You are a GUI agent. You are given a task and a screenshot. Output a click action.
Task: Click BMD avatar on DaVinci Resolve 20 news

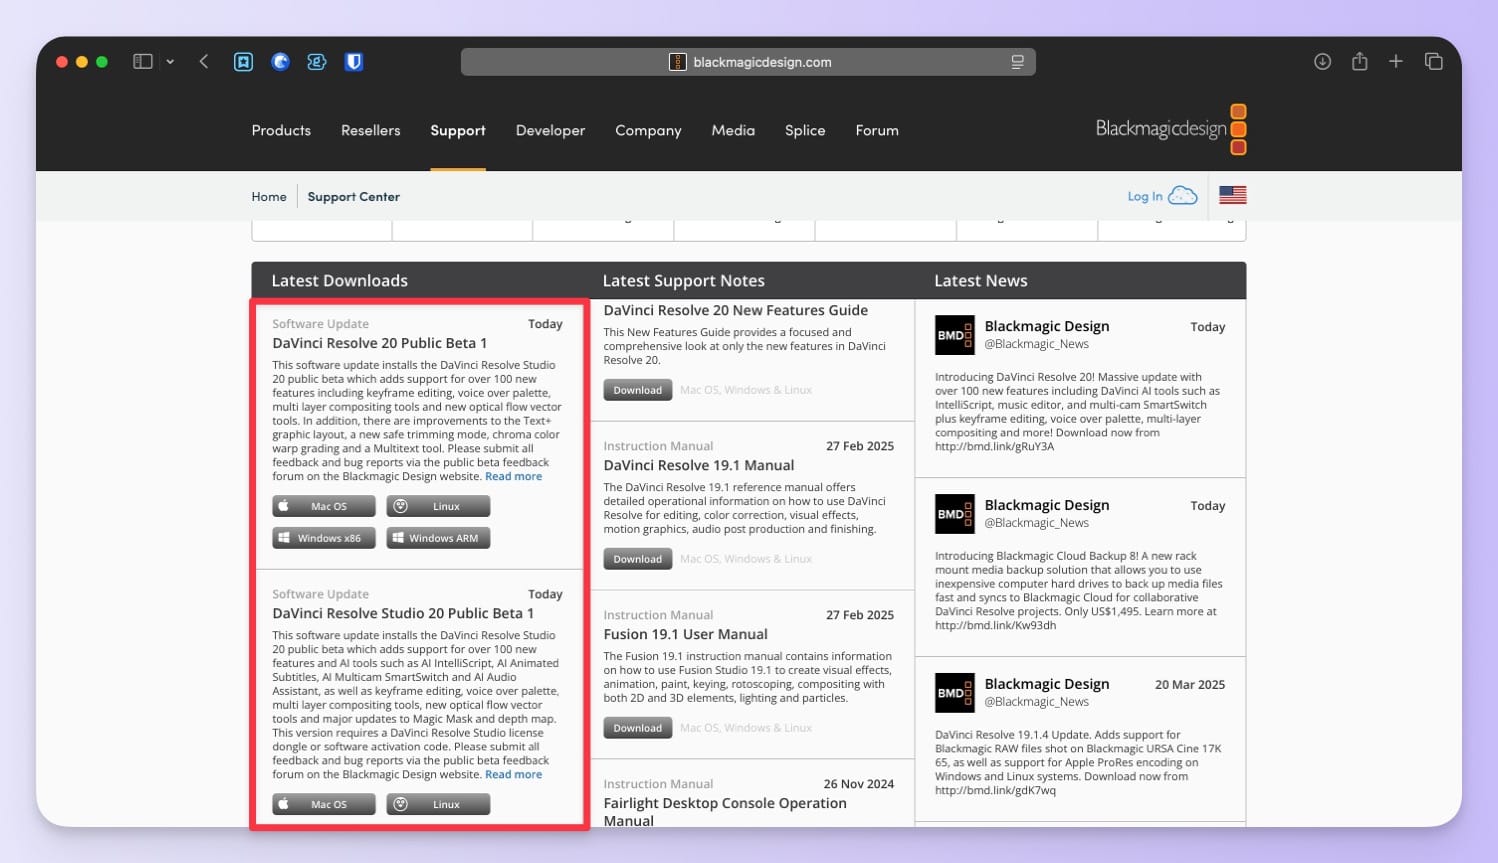(954, 335)
